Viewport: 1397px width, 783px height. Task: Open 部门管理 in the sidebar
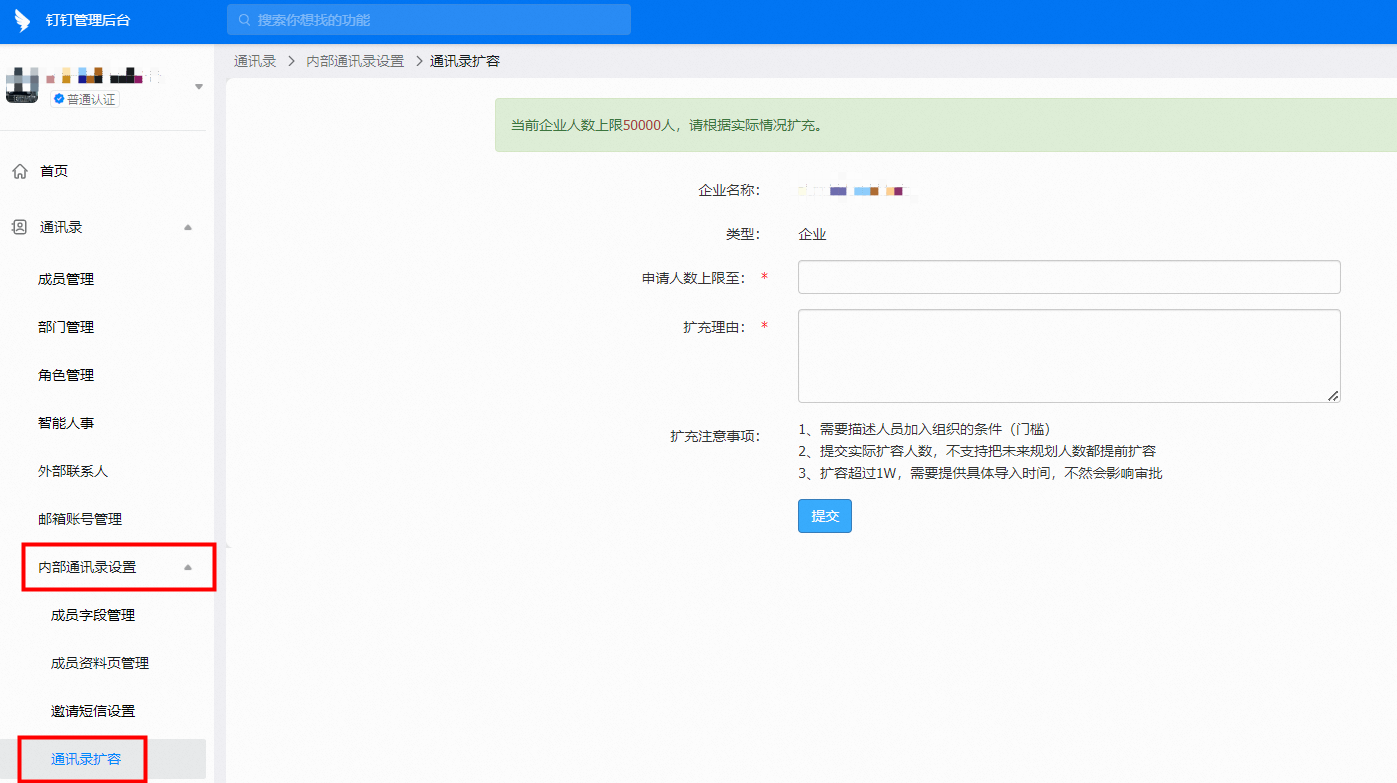(66, 328)
